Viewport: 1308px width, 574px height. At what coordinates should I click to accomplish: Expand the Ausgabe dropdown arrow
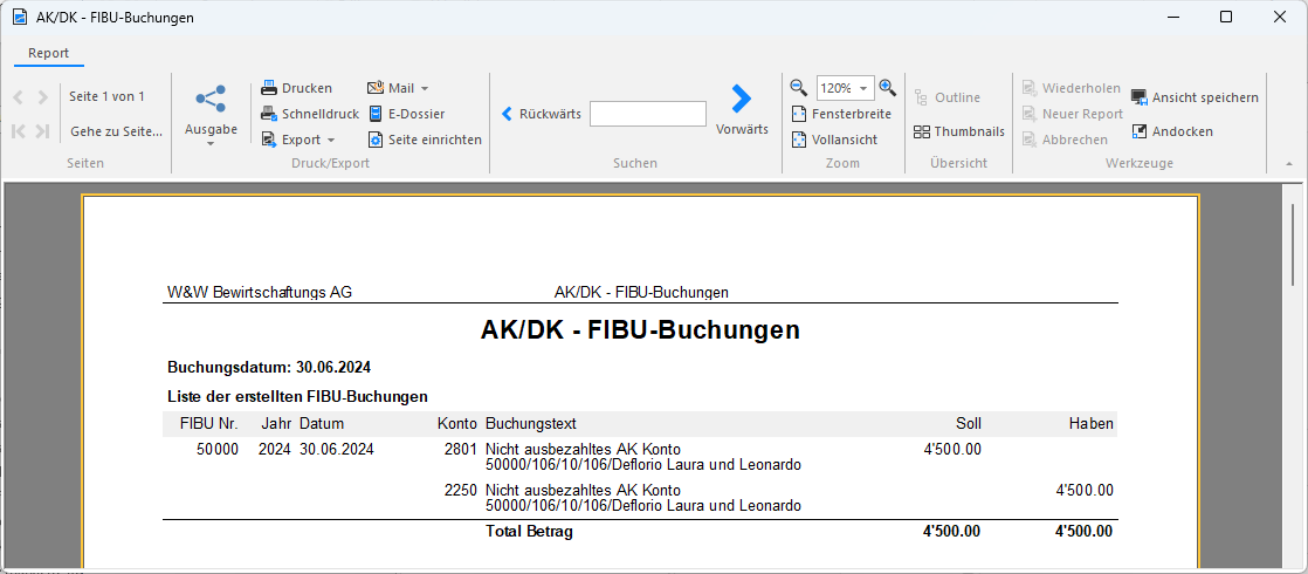[x=211, y=144]
